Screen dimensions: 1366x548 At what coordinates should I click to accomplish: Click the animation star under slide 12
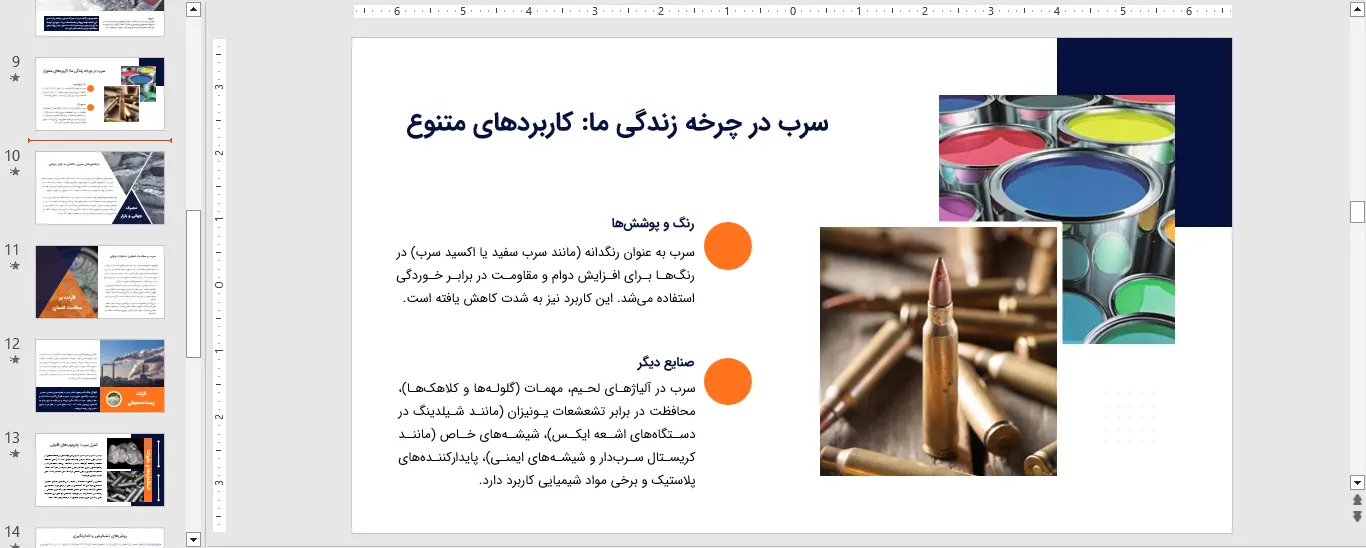pyautogui.click(x=14, y=360)
